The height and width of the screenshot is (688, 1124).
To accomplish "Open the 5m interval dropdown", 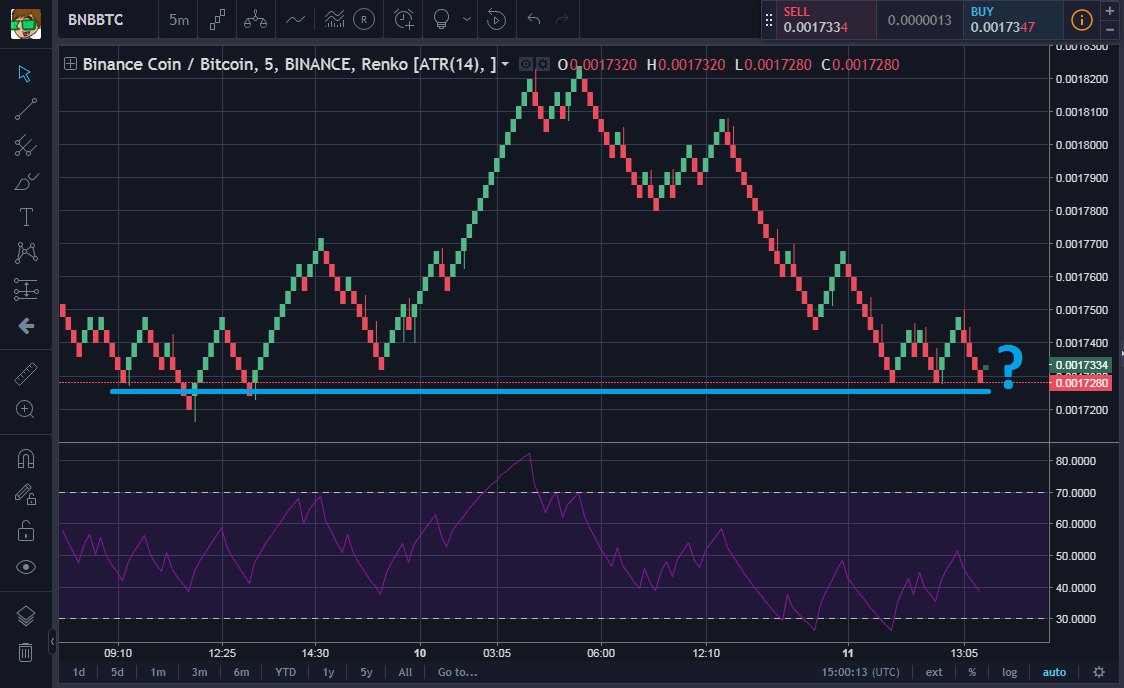I will point(179,20).
